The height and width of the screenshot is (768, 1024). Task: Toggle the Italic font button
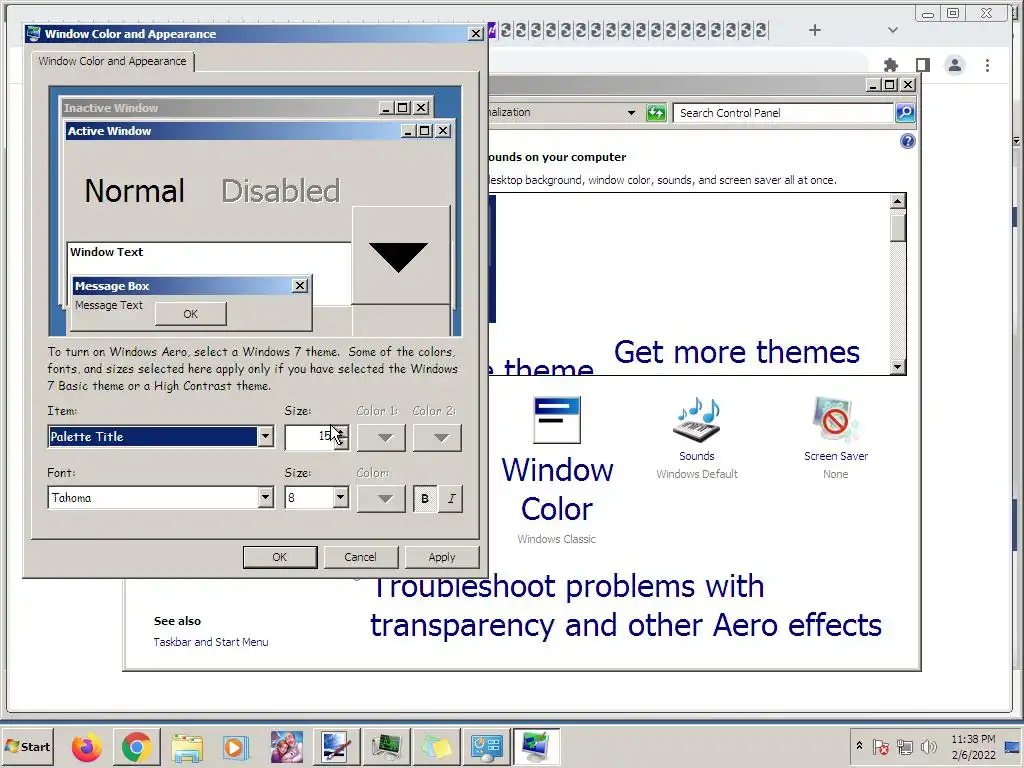(451, 499)
